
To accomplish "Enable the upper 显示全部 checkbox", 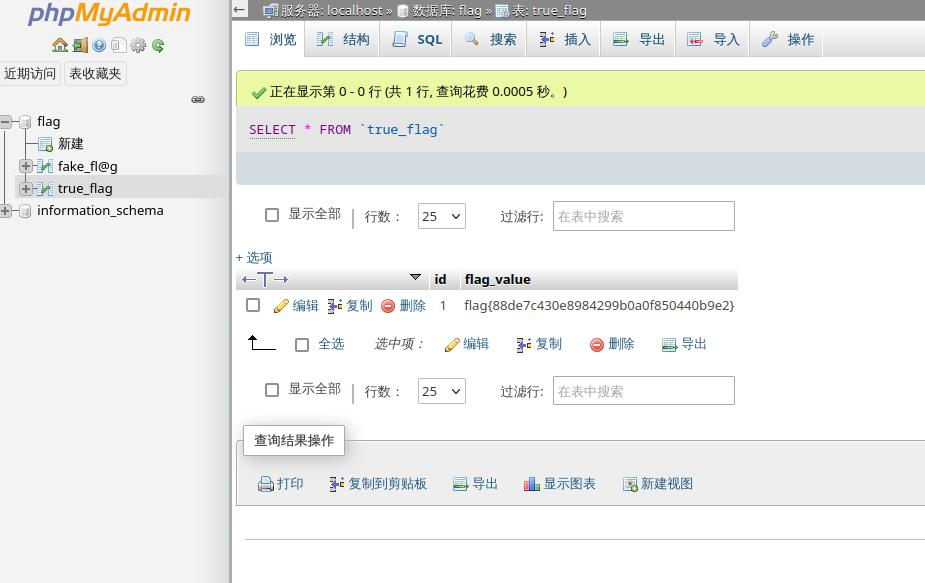I will (272, 215).
